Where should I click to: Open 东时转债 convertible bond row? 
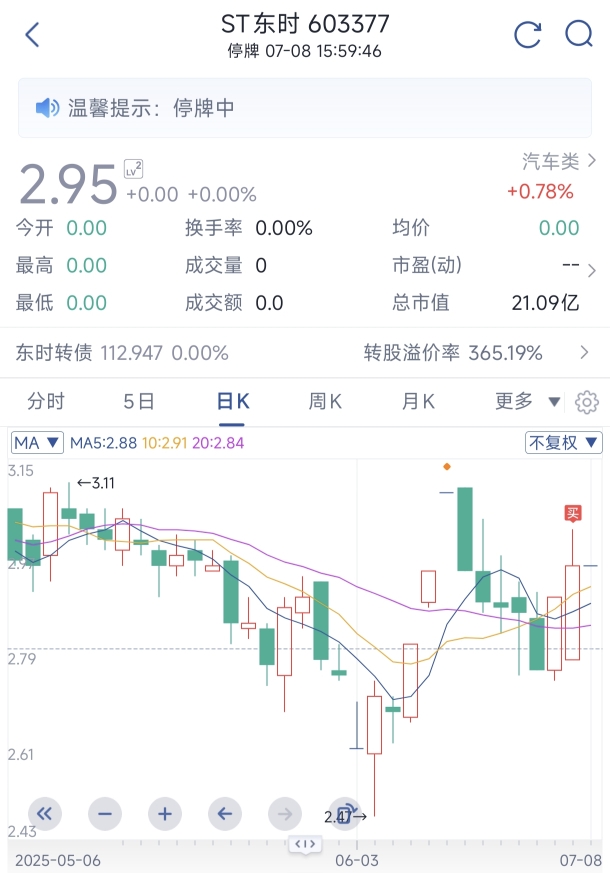[x=305, y=353]
